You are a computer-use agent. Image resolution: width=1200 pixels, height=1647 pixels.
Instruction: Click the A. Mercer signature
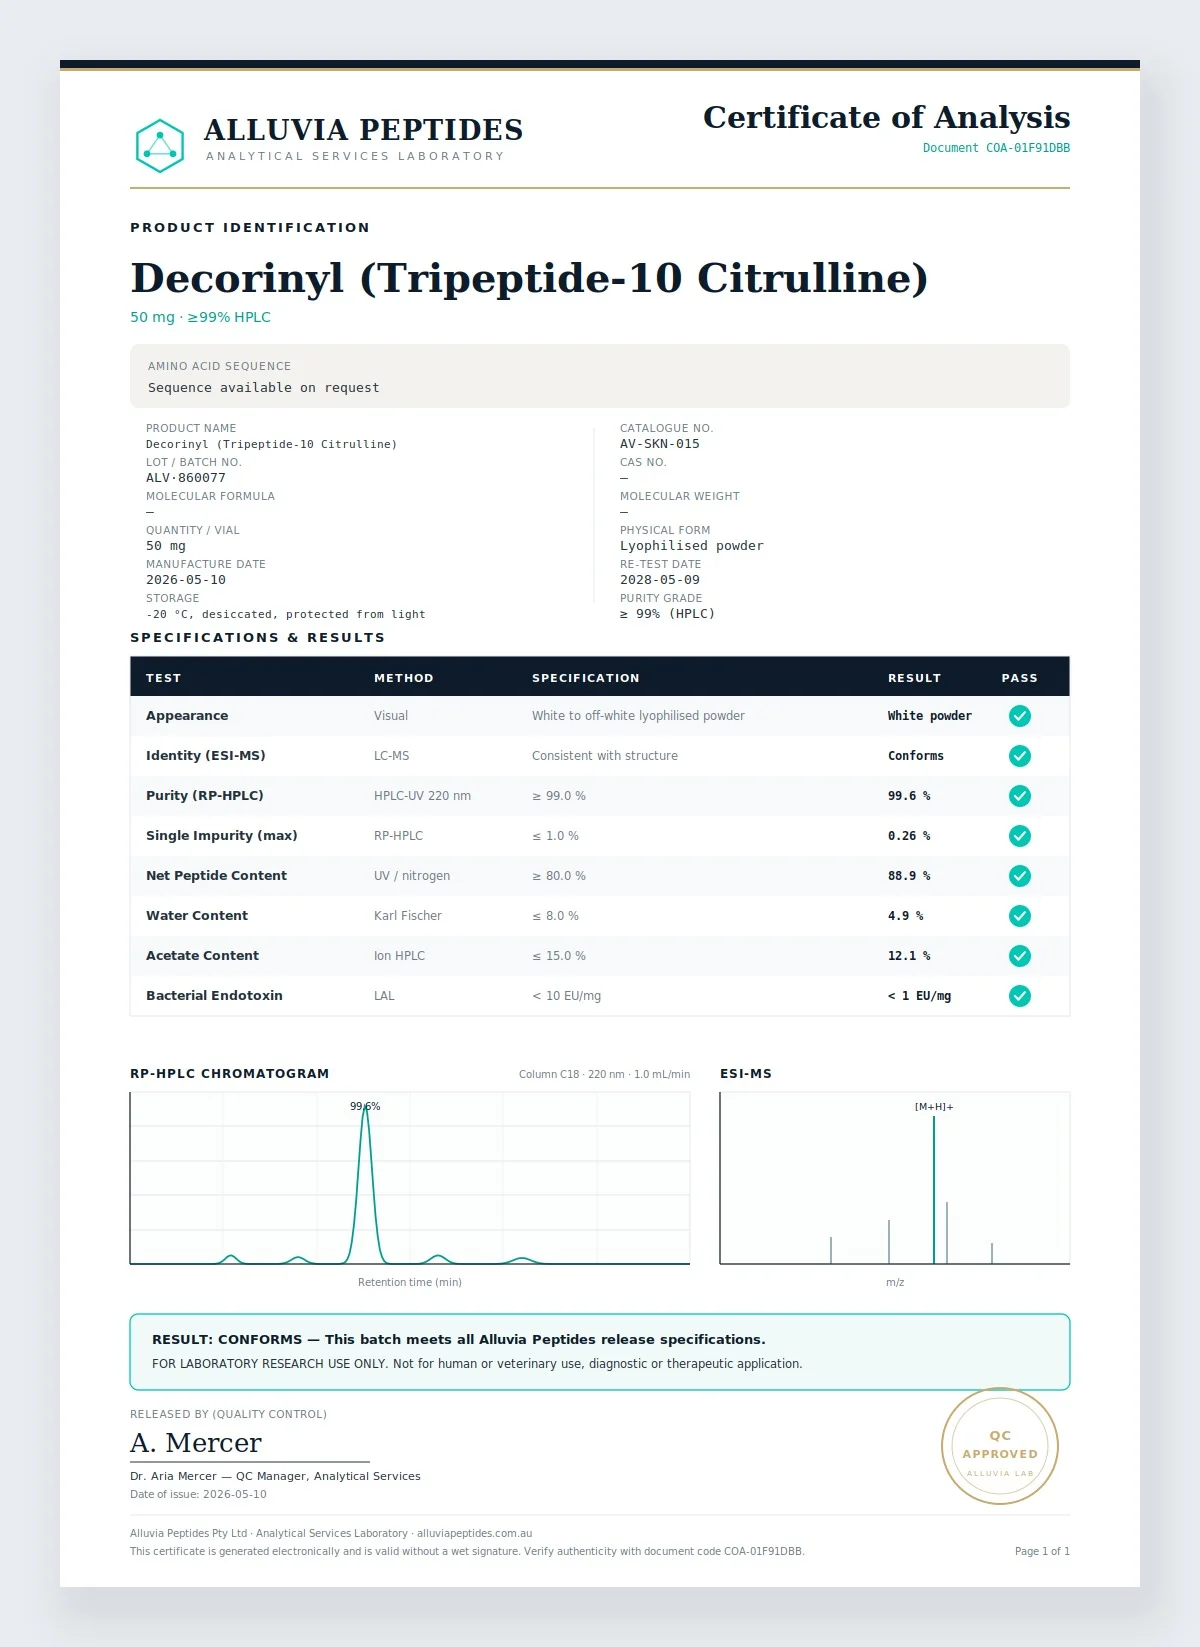click(196, 1443)
